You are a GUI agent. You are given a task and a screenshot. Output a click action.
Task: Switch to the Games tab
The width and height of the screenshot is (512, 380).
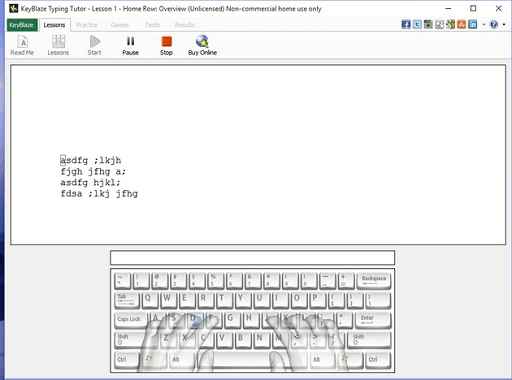click(x=120, y=25)
